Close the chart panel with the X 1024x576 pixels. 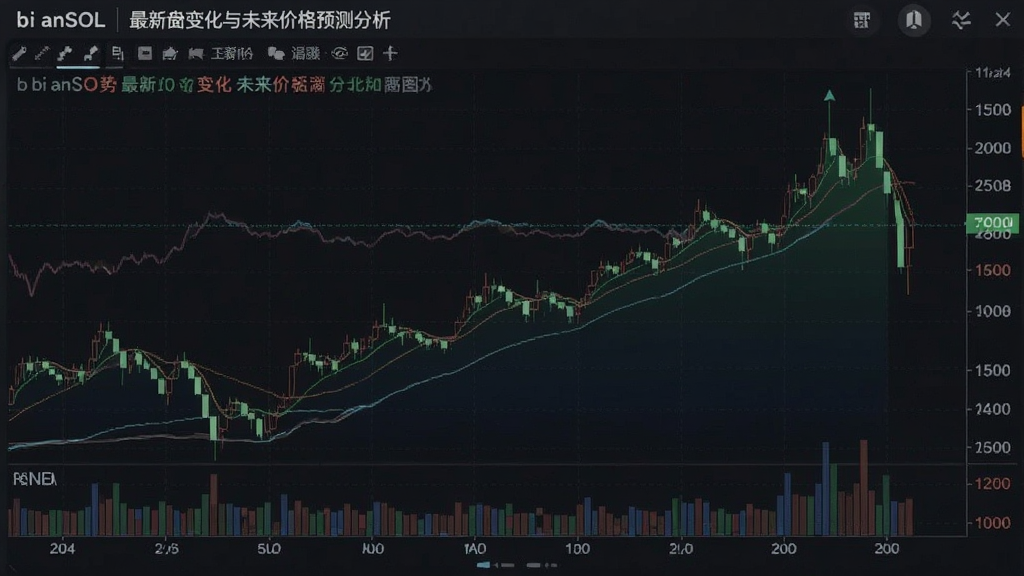1002,20
